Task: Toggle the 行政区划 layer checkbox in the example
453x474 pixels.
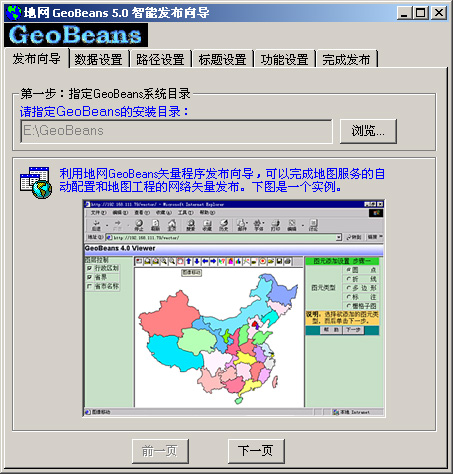Action: point(89,268)
